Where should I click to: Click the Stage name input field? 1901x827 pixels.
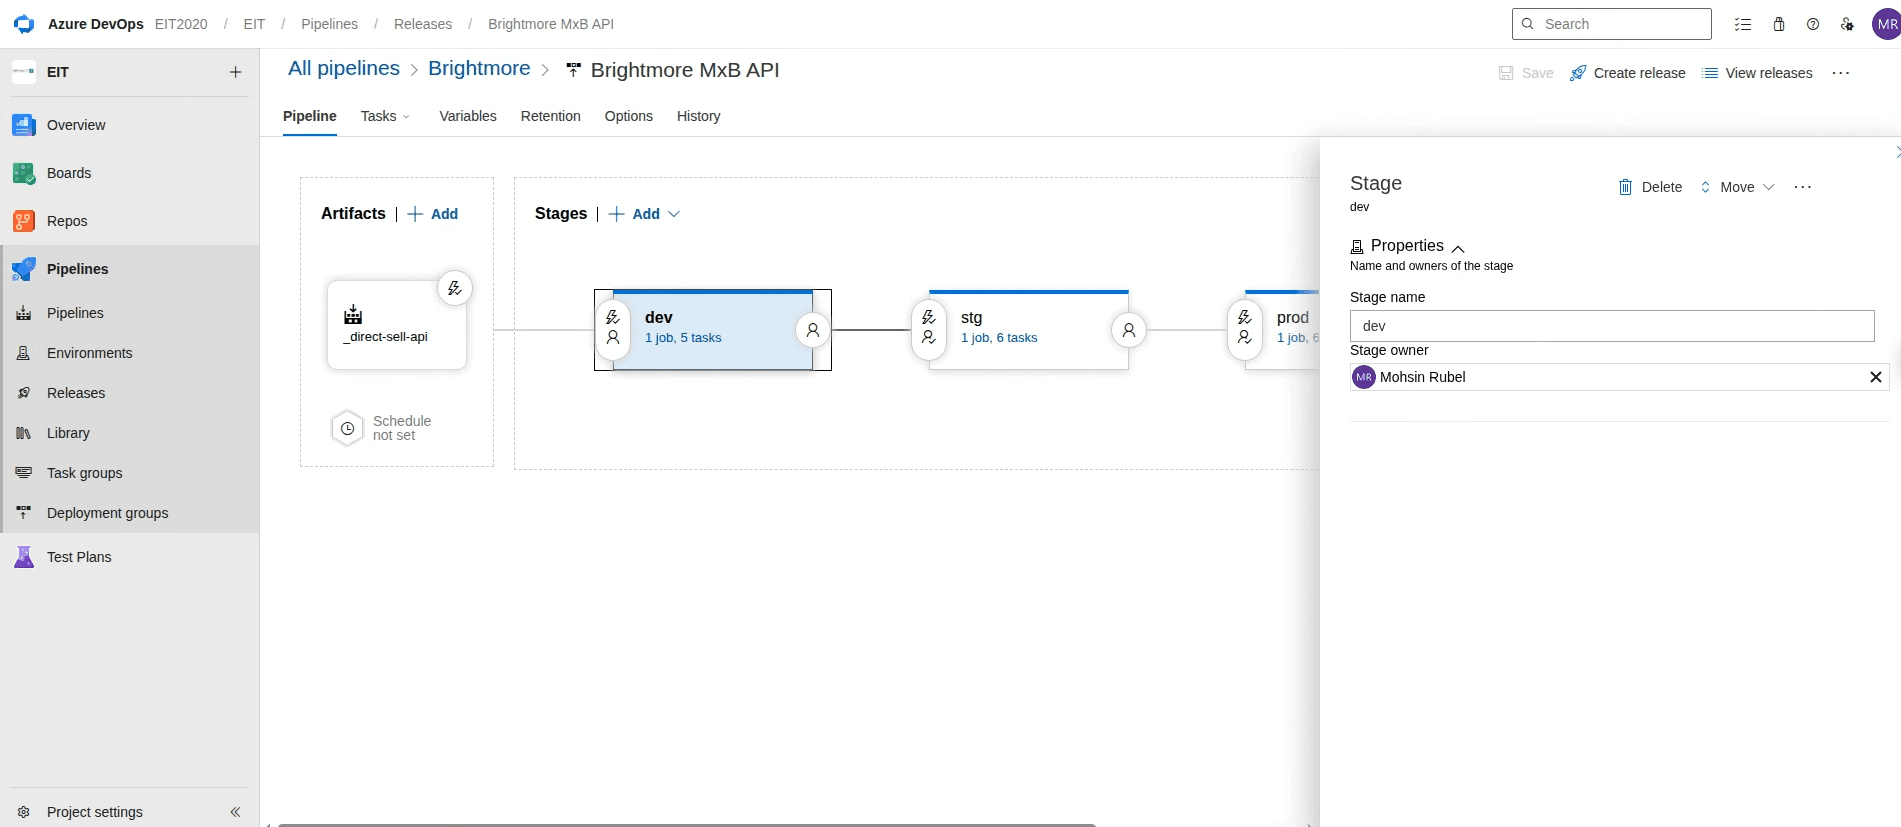click(1612, 326)
